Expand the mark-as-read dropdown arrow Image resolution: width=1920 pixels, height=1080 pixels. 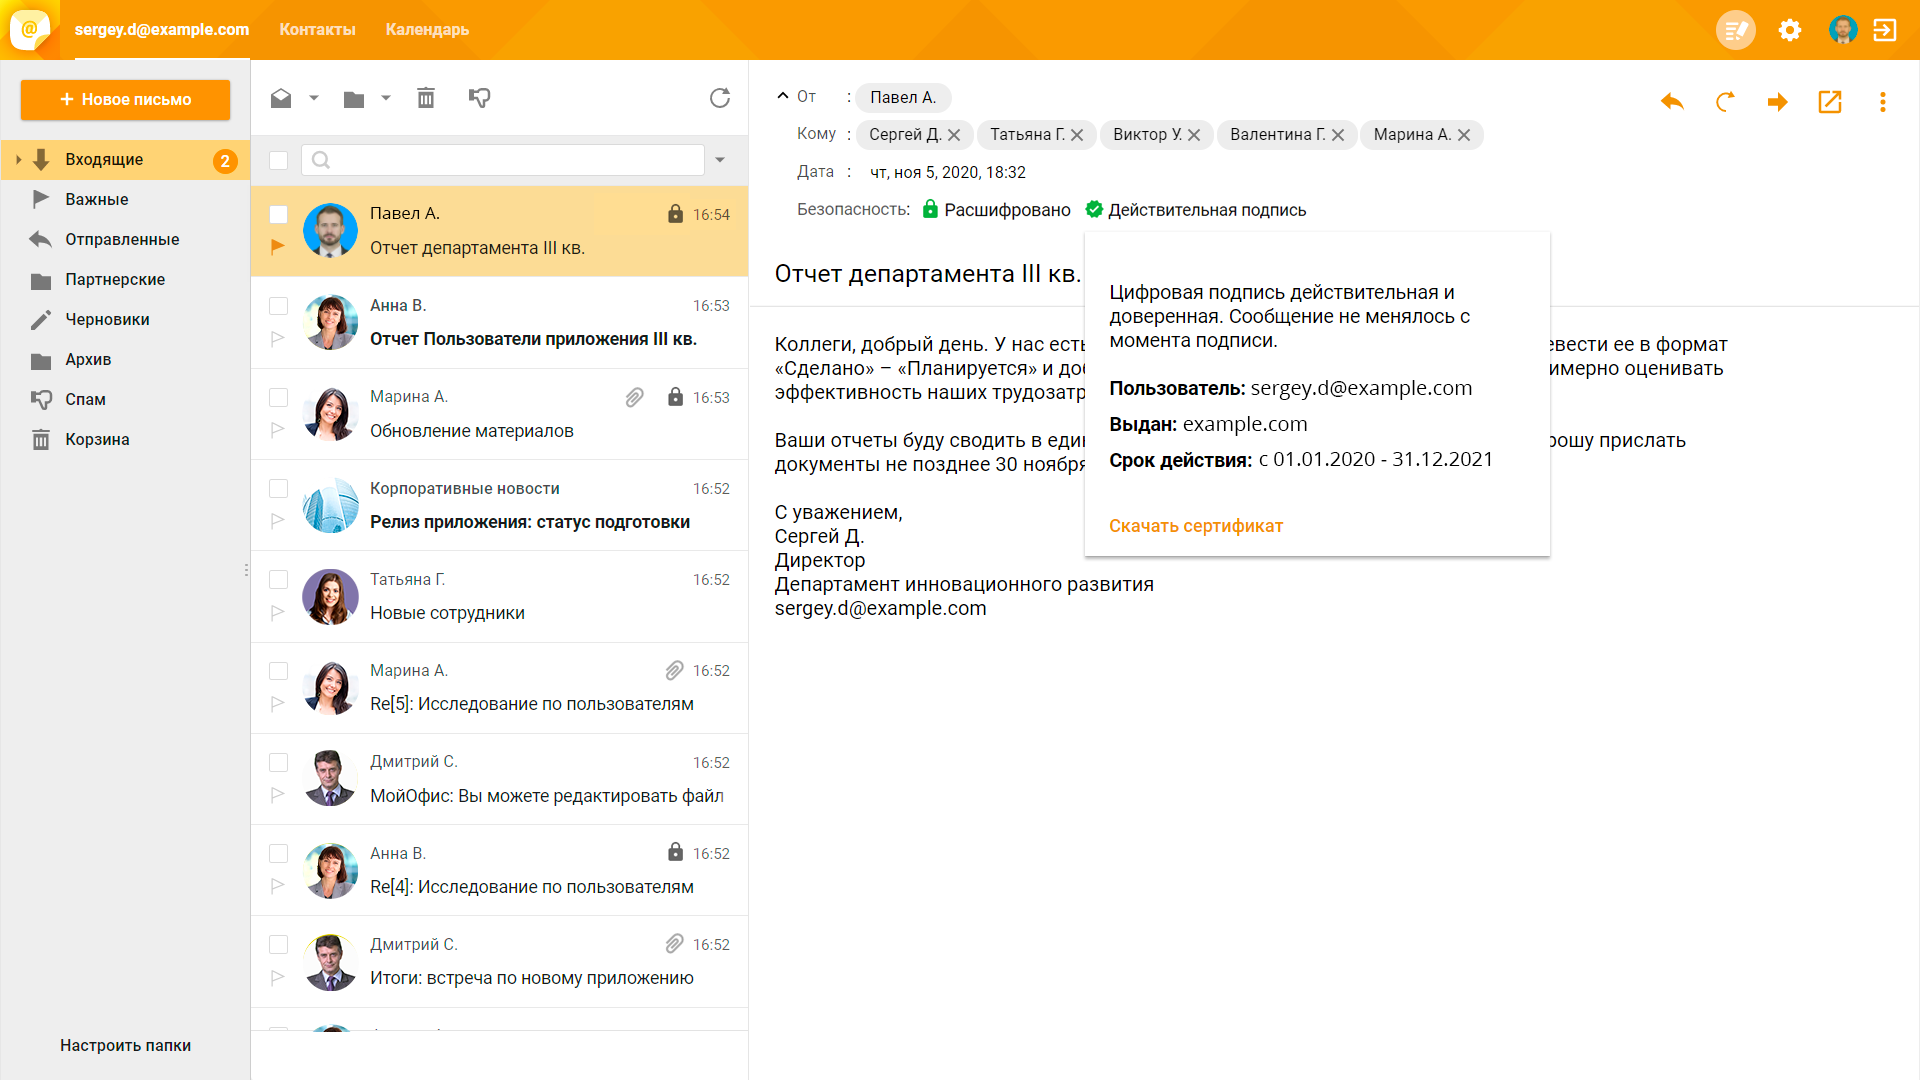pyautogui.click(x=314, y=98)
